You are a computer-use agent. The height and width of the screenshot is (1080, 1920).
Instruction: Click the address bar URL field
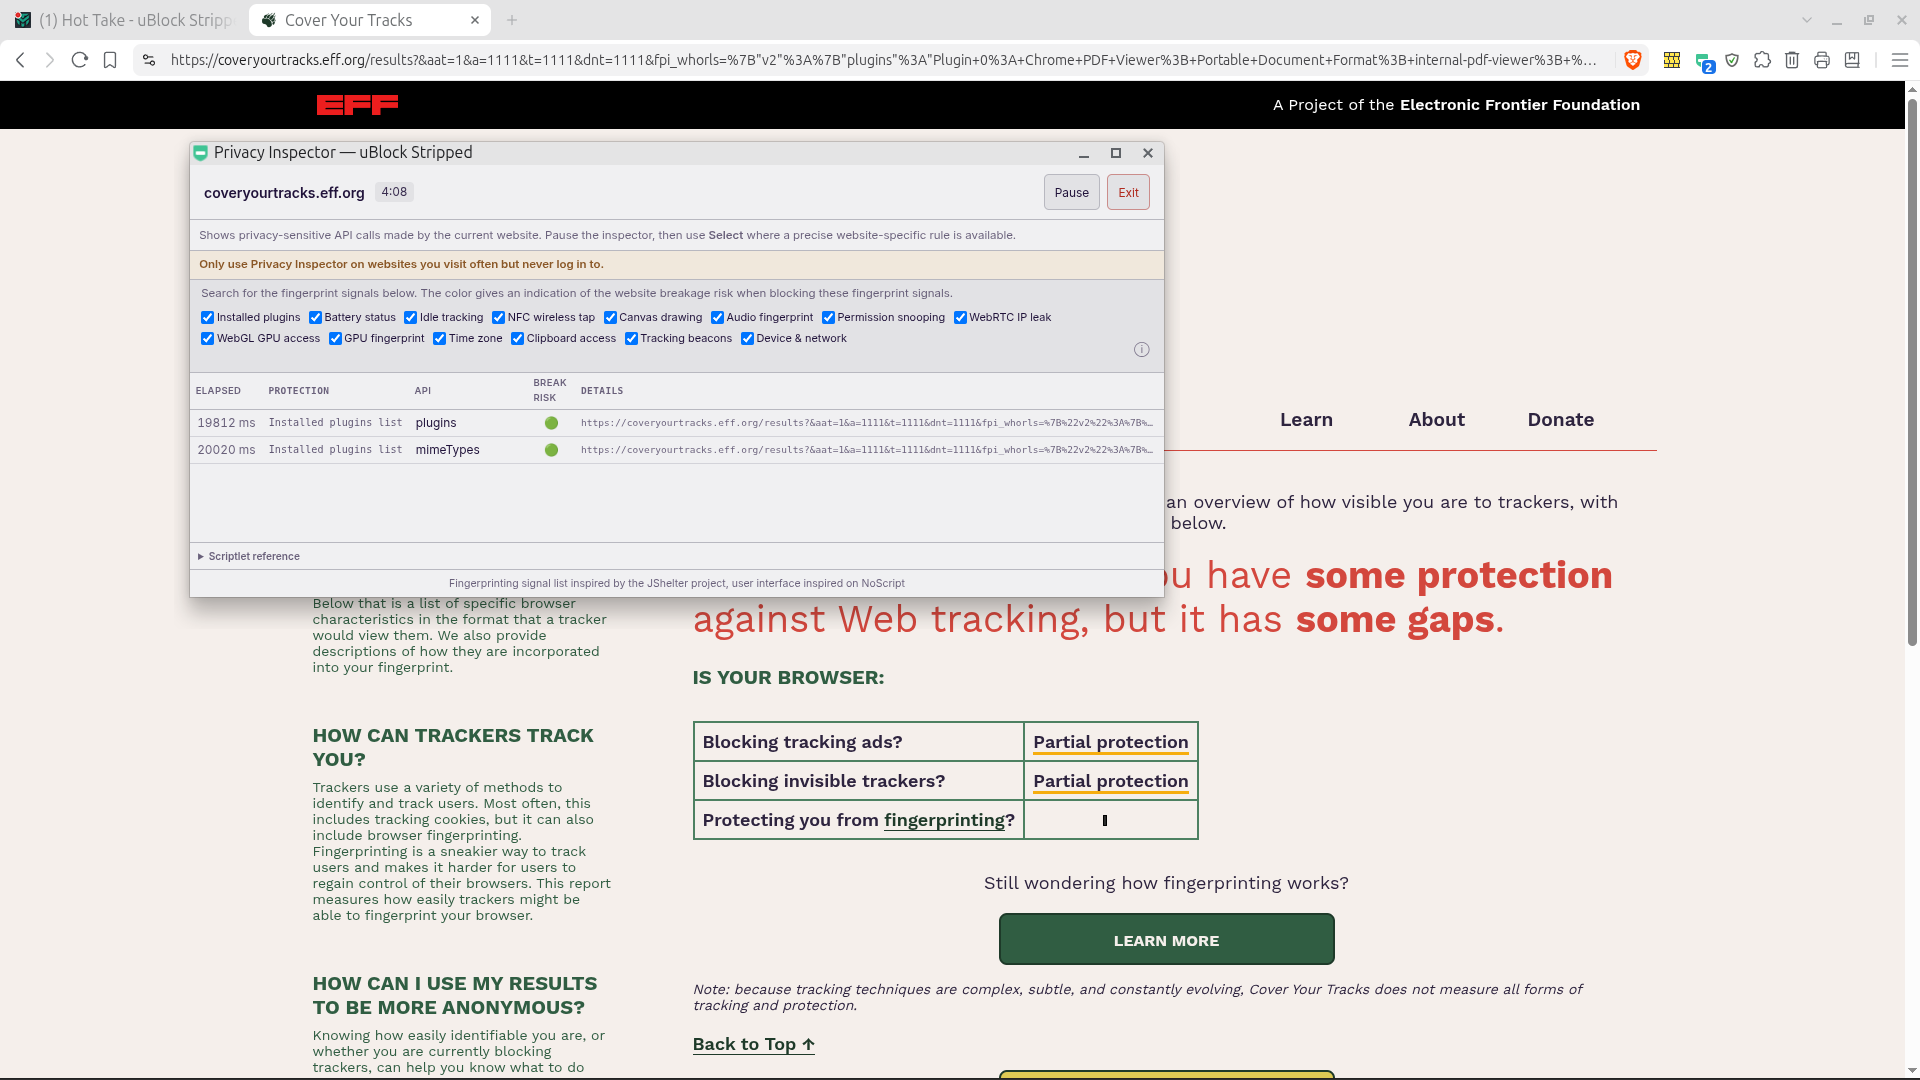tap(883, 60)
